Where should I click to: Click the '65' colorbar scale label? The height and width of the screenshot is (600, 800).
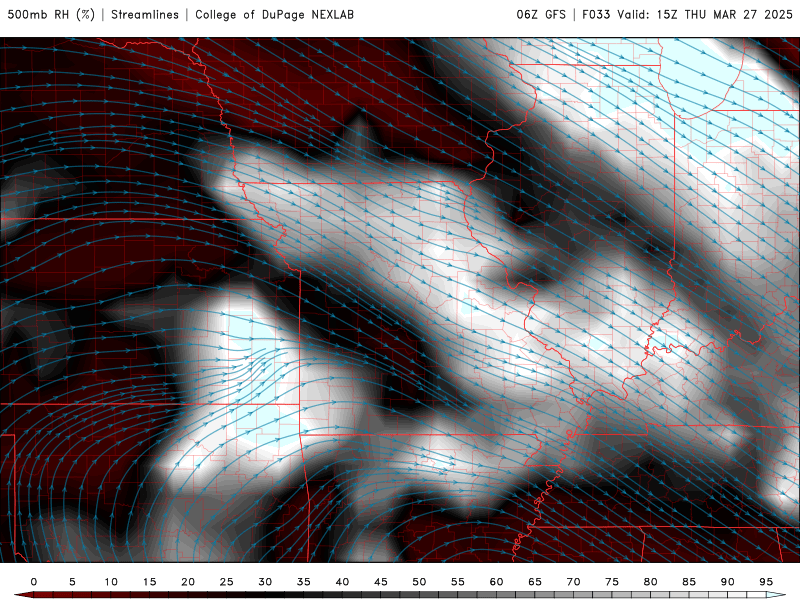click(x=535, y=582)
